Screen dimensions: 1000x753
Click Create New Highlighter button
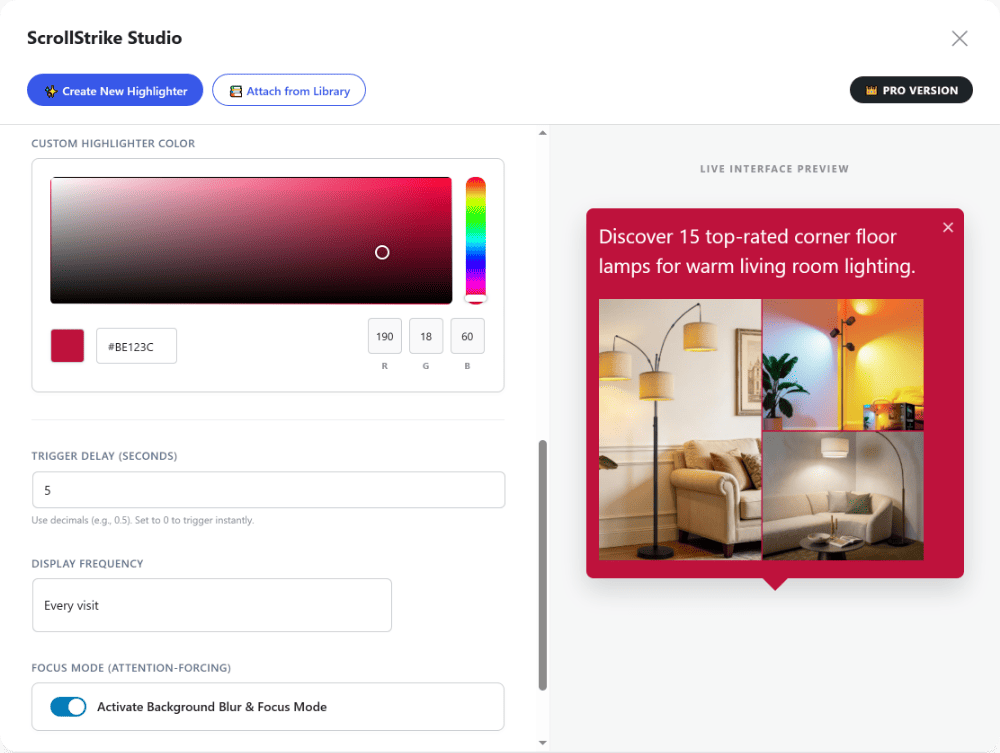point(115,91)
